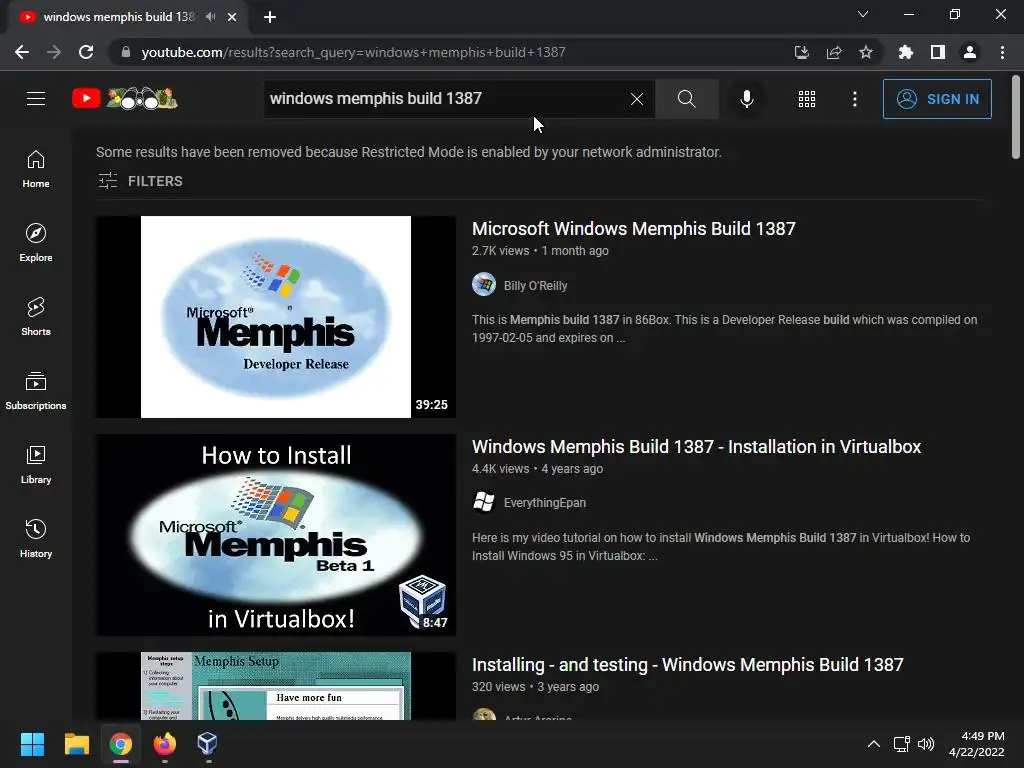Visit the Billy O'Reilly channel name
Viewport: 1024px width, 768px height.
(536, 285)
